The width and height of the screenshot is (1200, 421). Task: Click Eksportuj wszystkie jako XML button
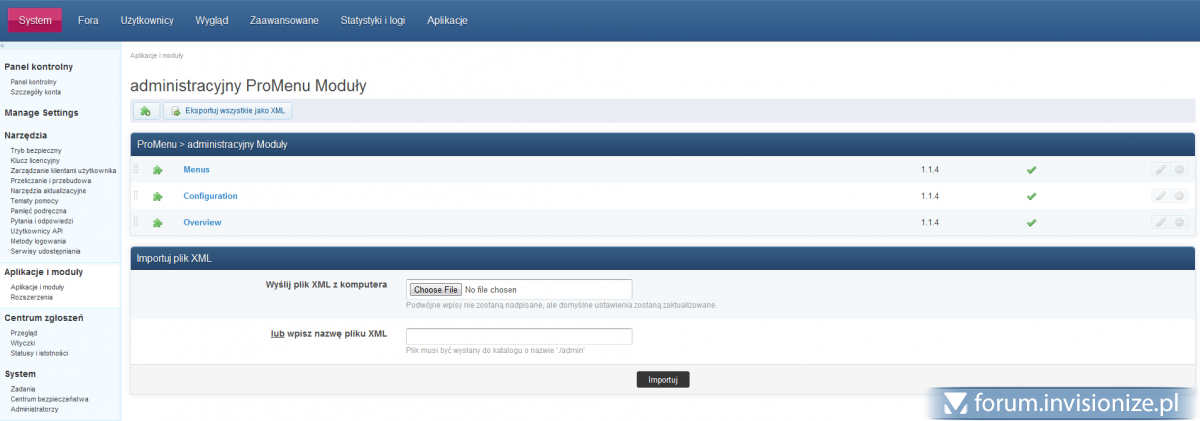pyautogui.click(x=228, y=111)
